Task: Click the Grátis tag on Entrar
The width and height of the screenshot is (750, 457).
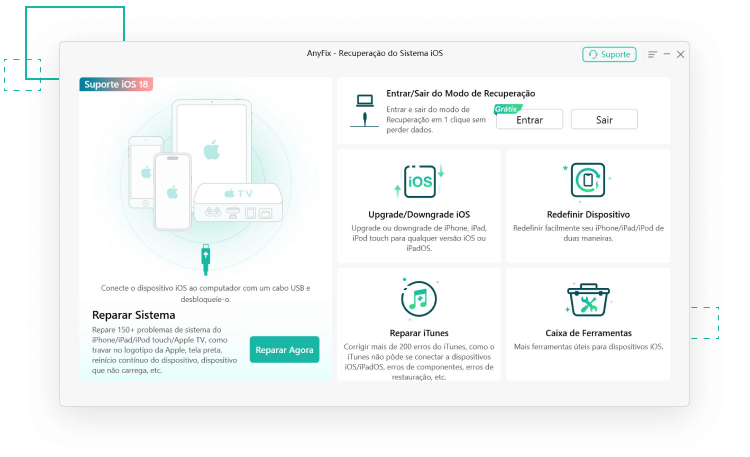Action: 507,109
